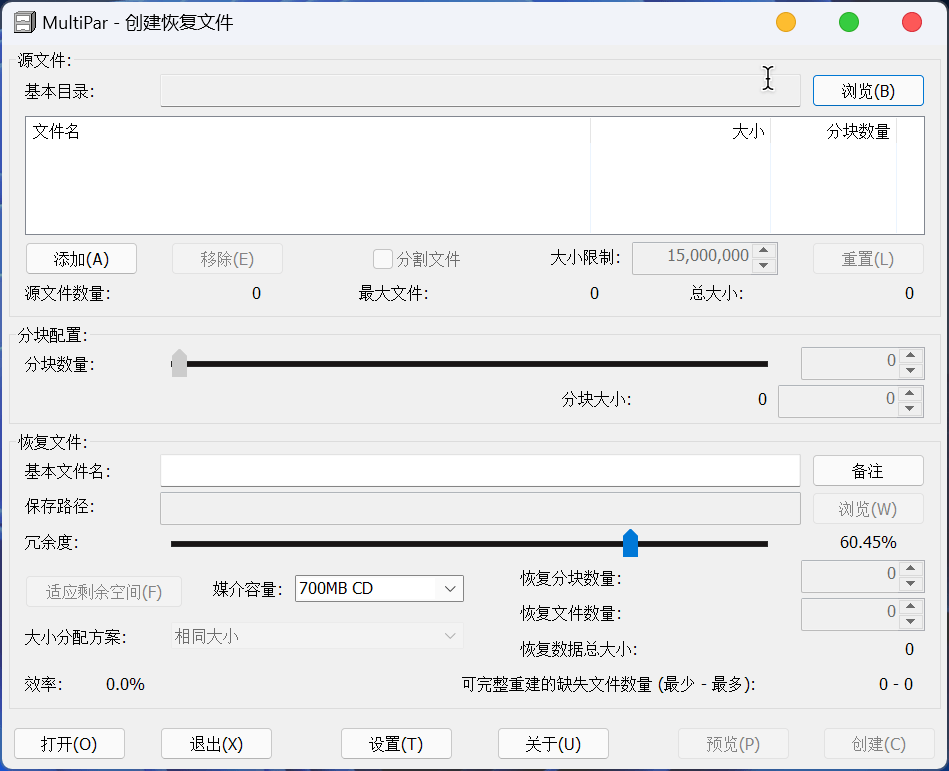Click the 基本目录 path field
This screenshot has height=771, width=949.
[x=480, y=91]
